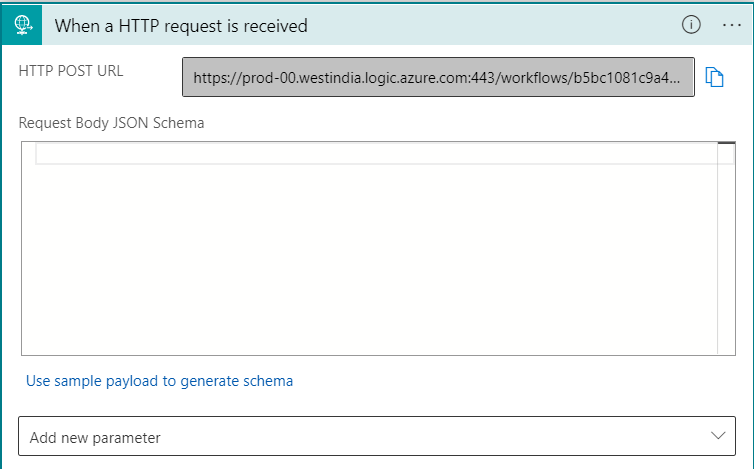Click the blank header area beside the trigger title

tap(490, 25)
